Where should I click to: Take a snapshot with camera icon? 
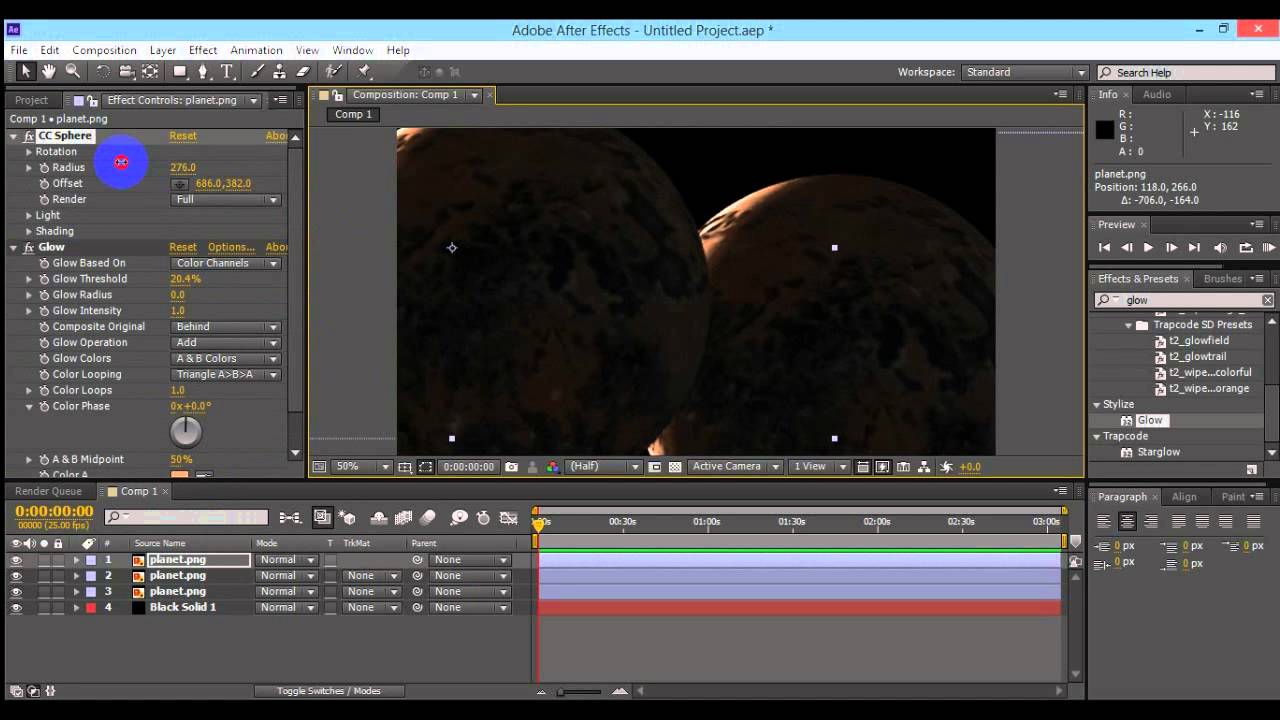(512, 467)
